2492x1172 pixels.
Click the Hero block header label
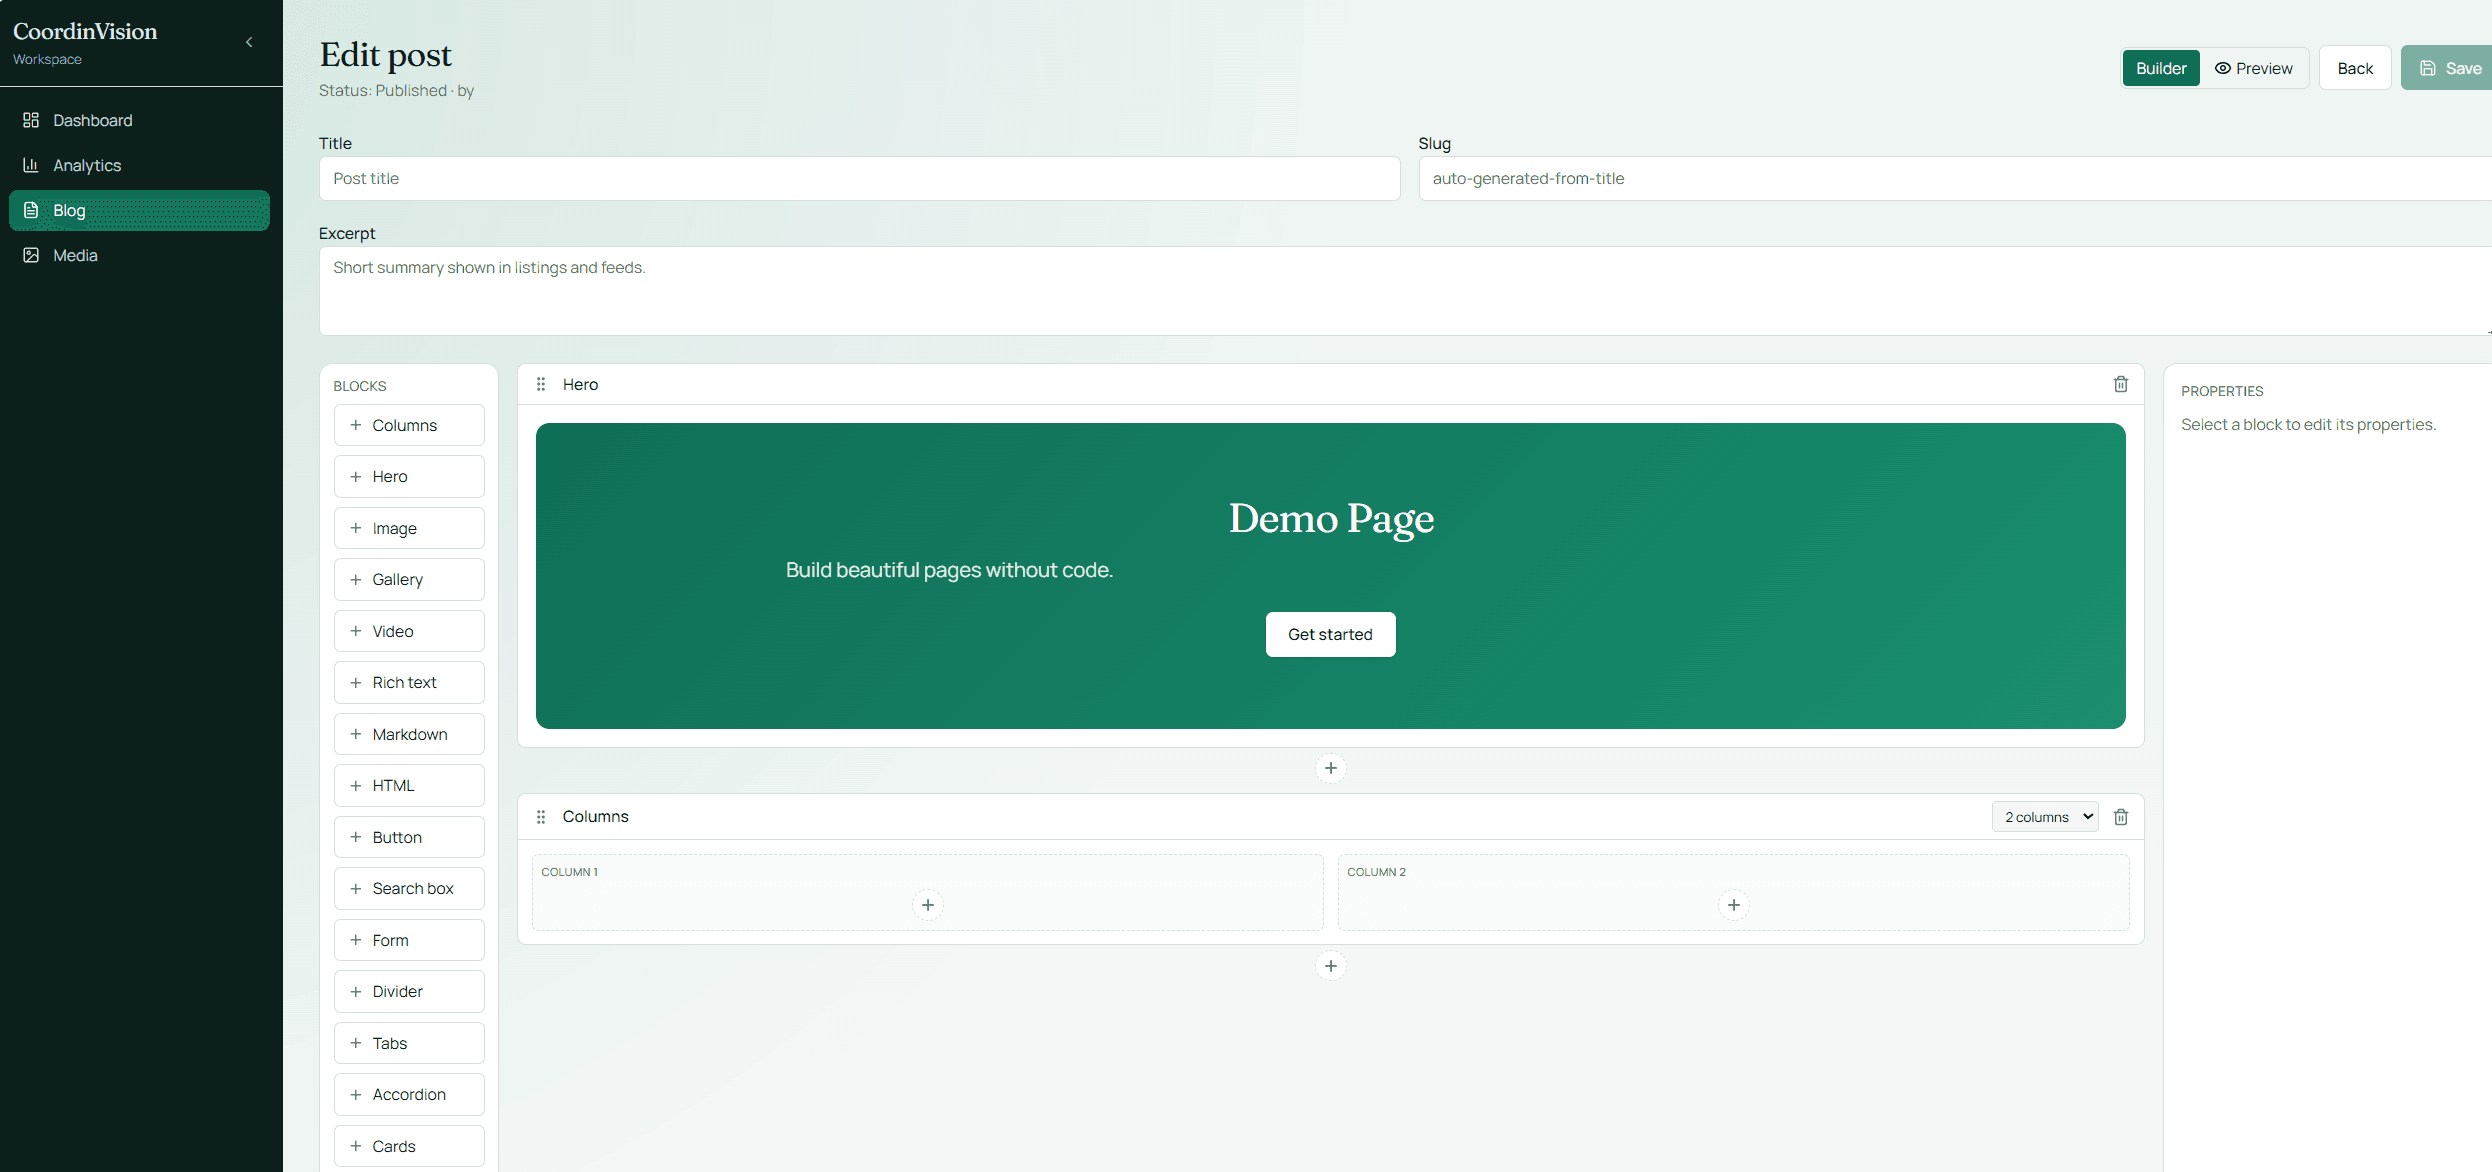[x=580, y=384]
